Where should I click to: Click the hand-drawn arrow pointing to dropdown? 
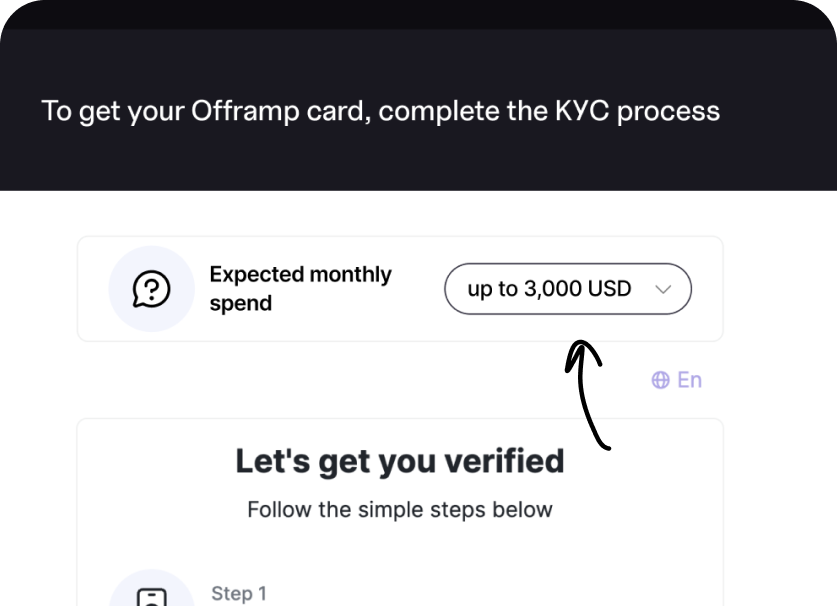click(x=587, y=395)
